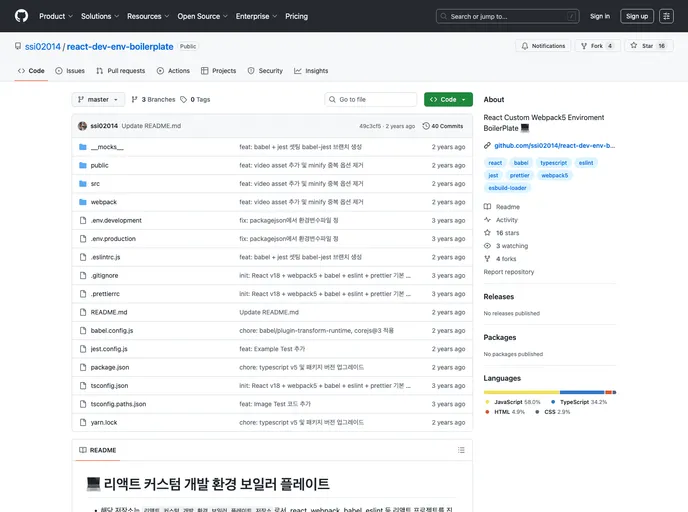
Task: Expand the Open Source menu
Action: (202, 16)
